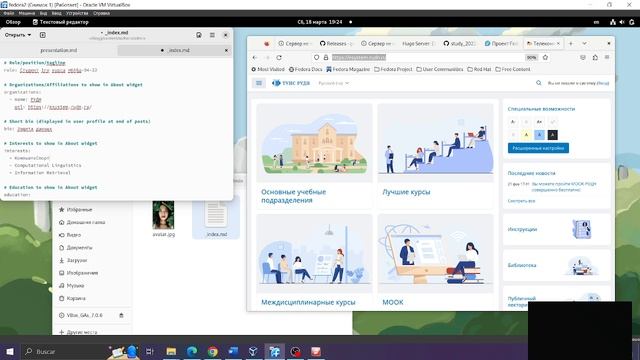Click GNOME network status icon

pos(613,22)
